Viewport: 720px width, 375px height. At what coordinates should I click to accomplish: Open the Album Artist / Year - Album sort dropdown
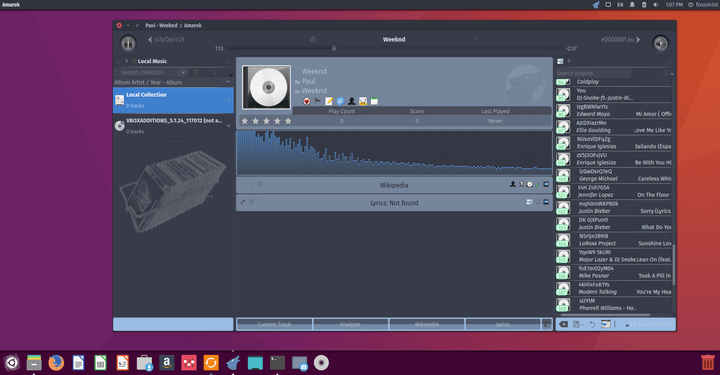(x=173, y=82)
